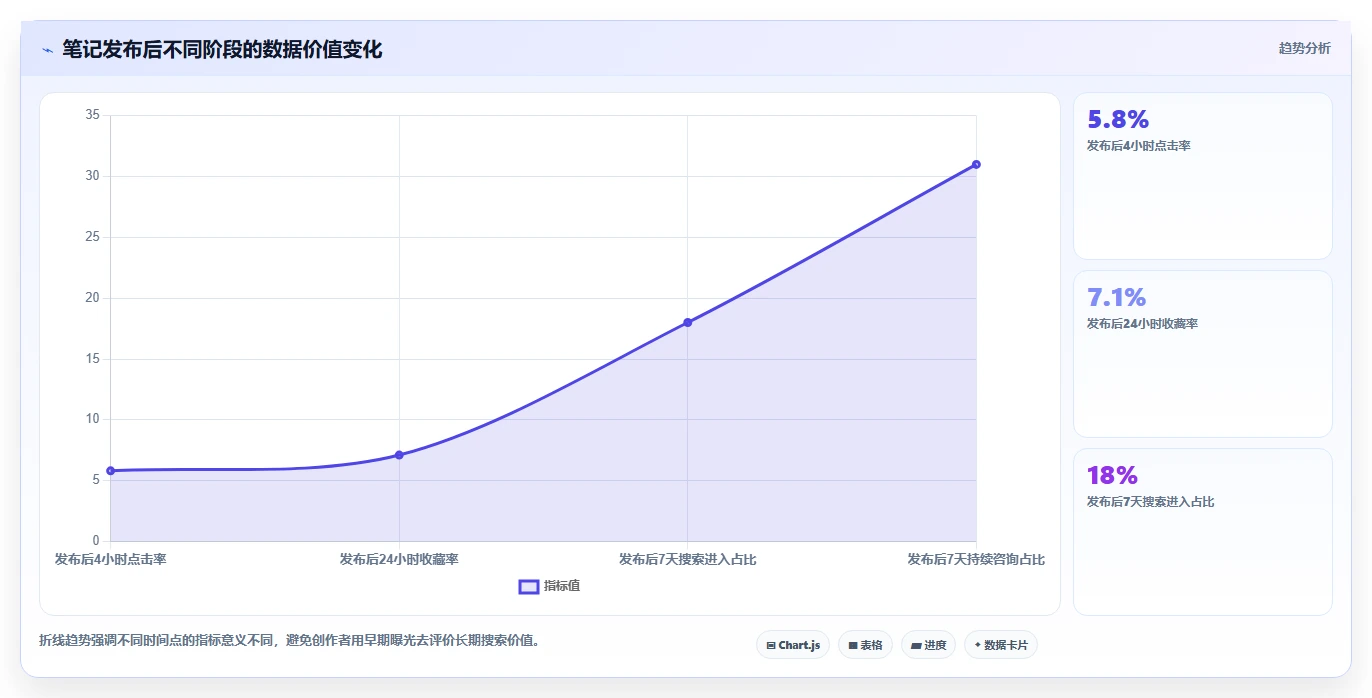Click the data point for 发布后24小时收藏率
1372x698 pixels.
[399, 455]
